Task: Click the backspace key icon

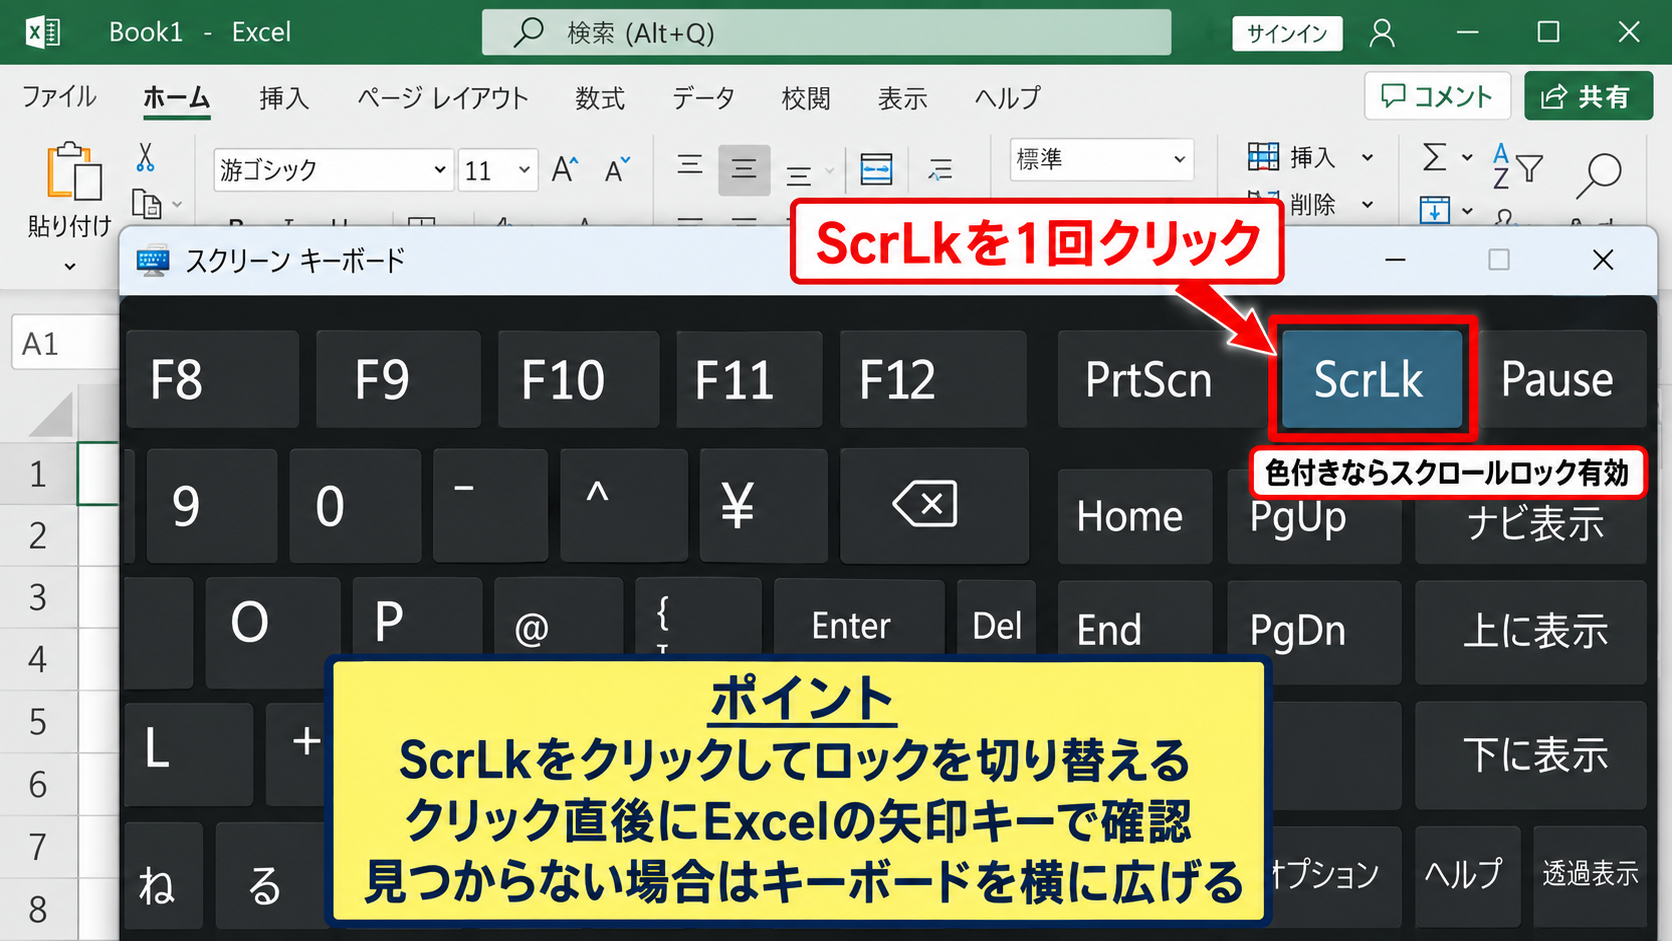Action: click(x=933, y=505)
